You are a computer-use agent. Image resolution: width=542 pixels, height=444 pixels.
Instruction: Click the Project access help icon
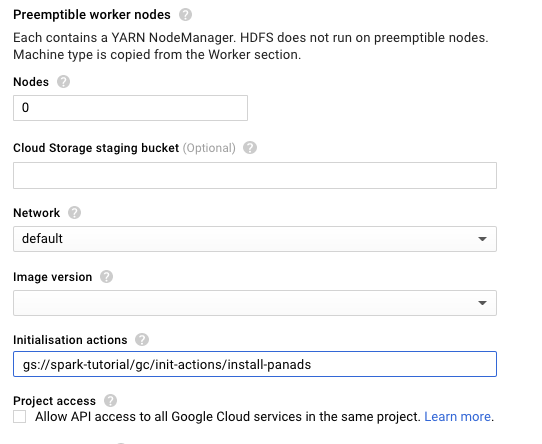(x=110, y=401)
